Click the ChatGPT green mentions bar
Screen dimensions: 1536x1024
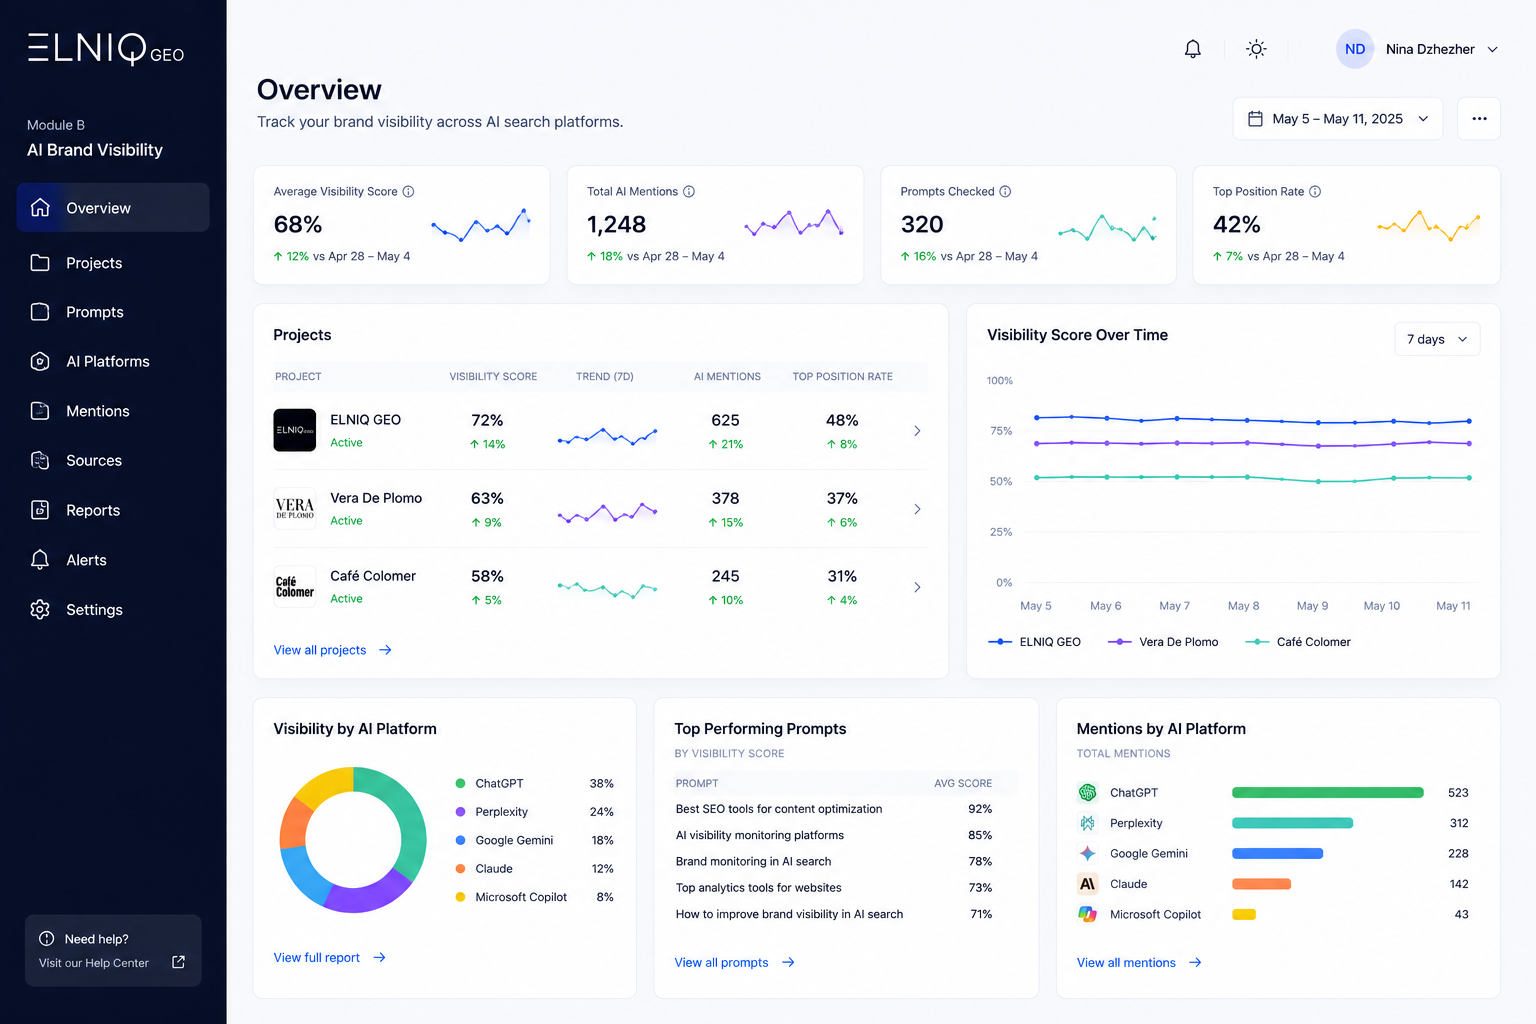1327,793
